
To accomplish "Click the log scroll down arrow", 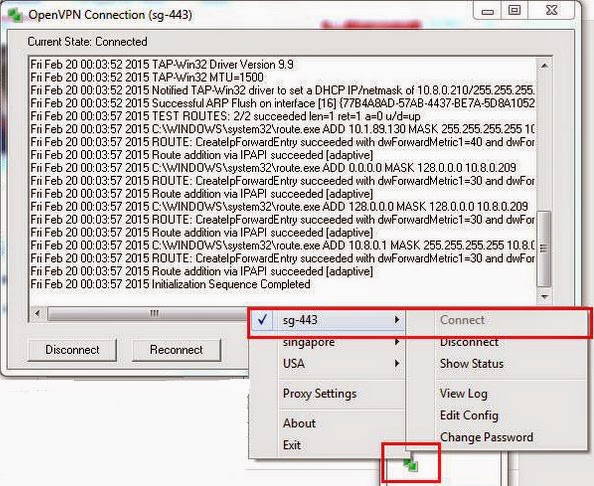I will (x=544, y=297).
